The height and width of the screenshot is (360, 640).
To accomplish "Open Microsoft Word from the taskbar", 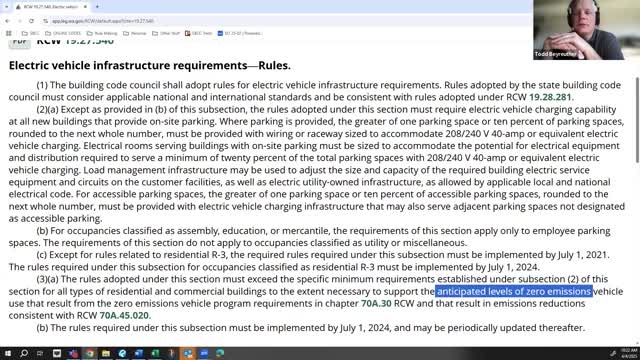I will click(x=138, y=353).
